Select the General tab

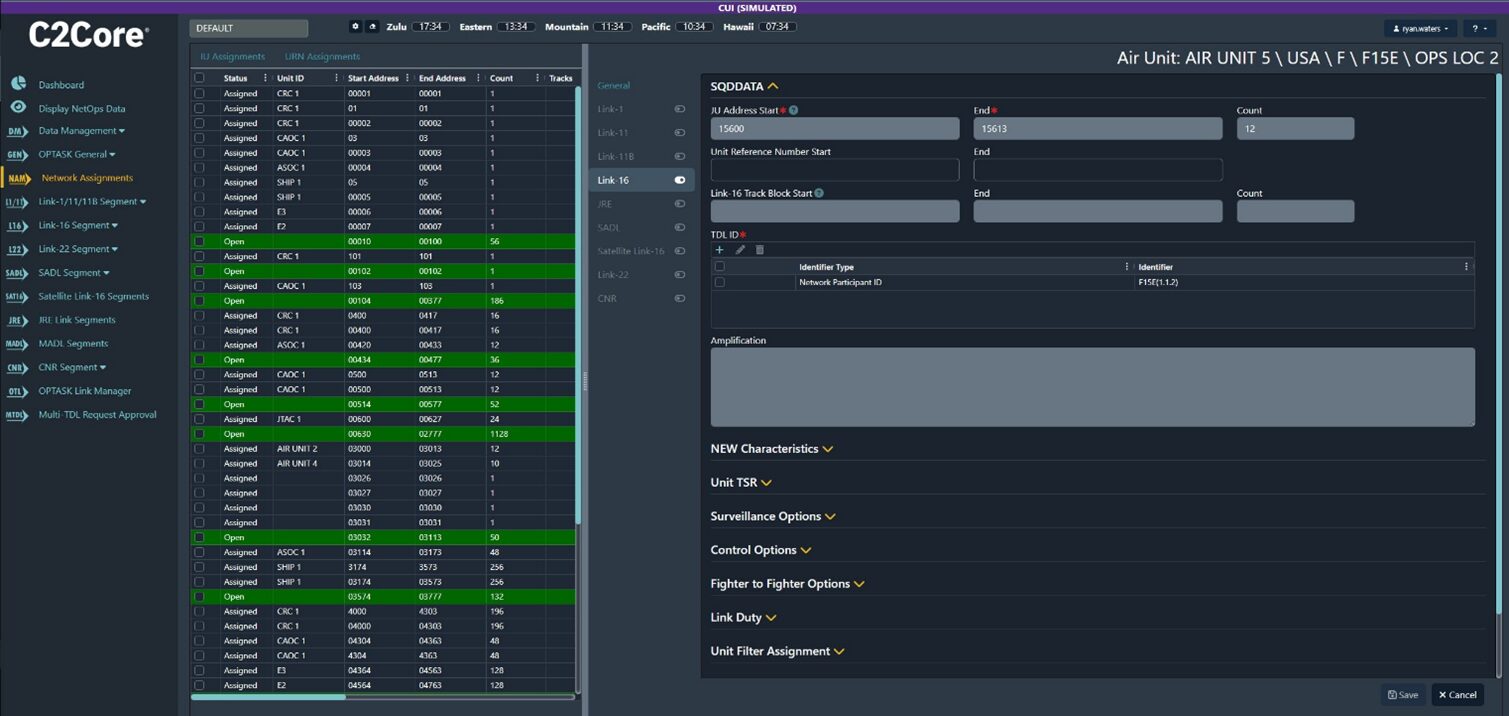click(614, 86)
